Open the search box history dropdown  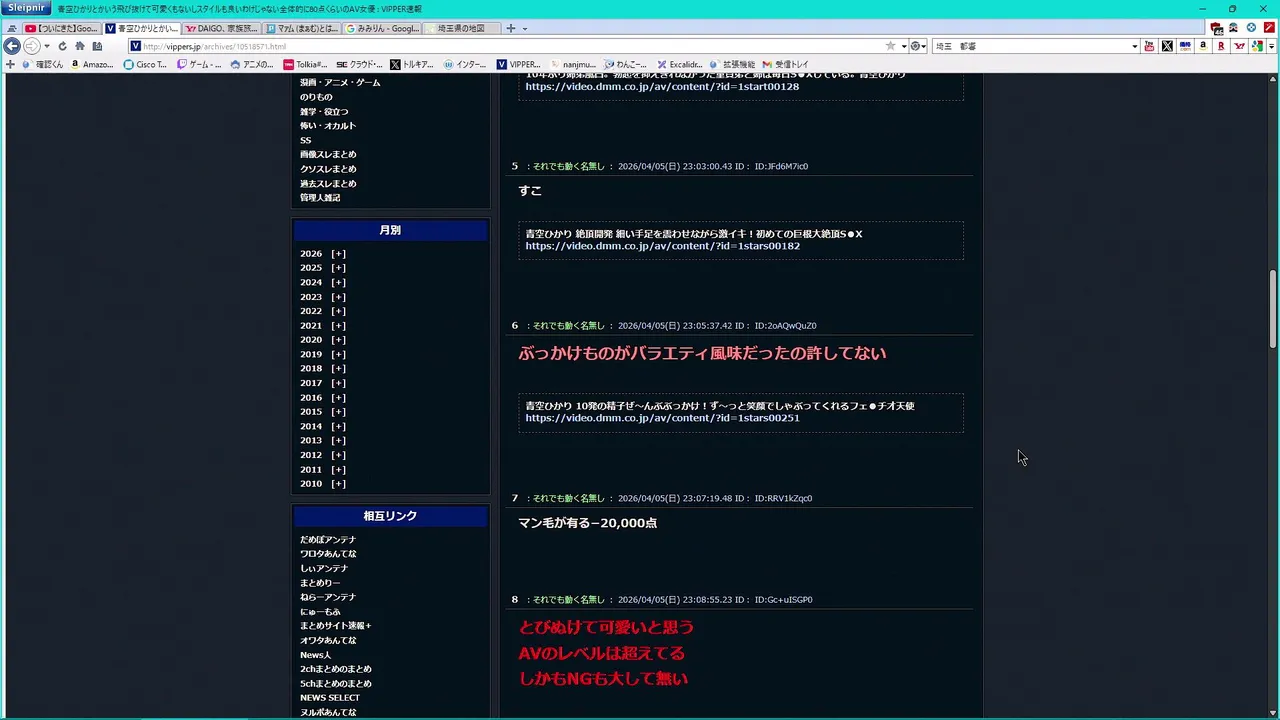point(1134,46)
